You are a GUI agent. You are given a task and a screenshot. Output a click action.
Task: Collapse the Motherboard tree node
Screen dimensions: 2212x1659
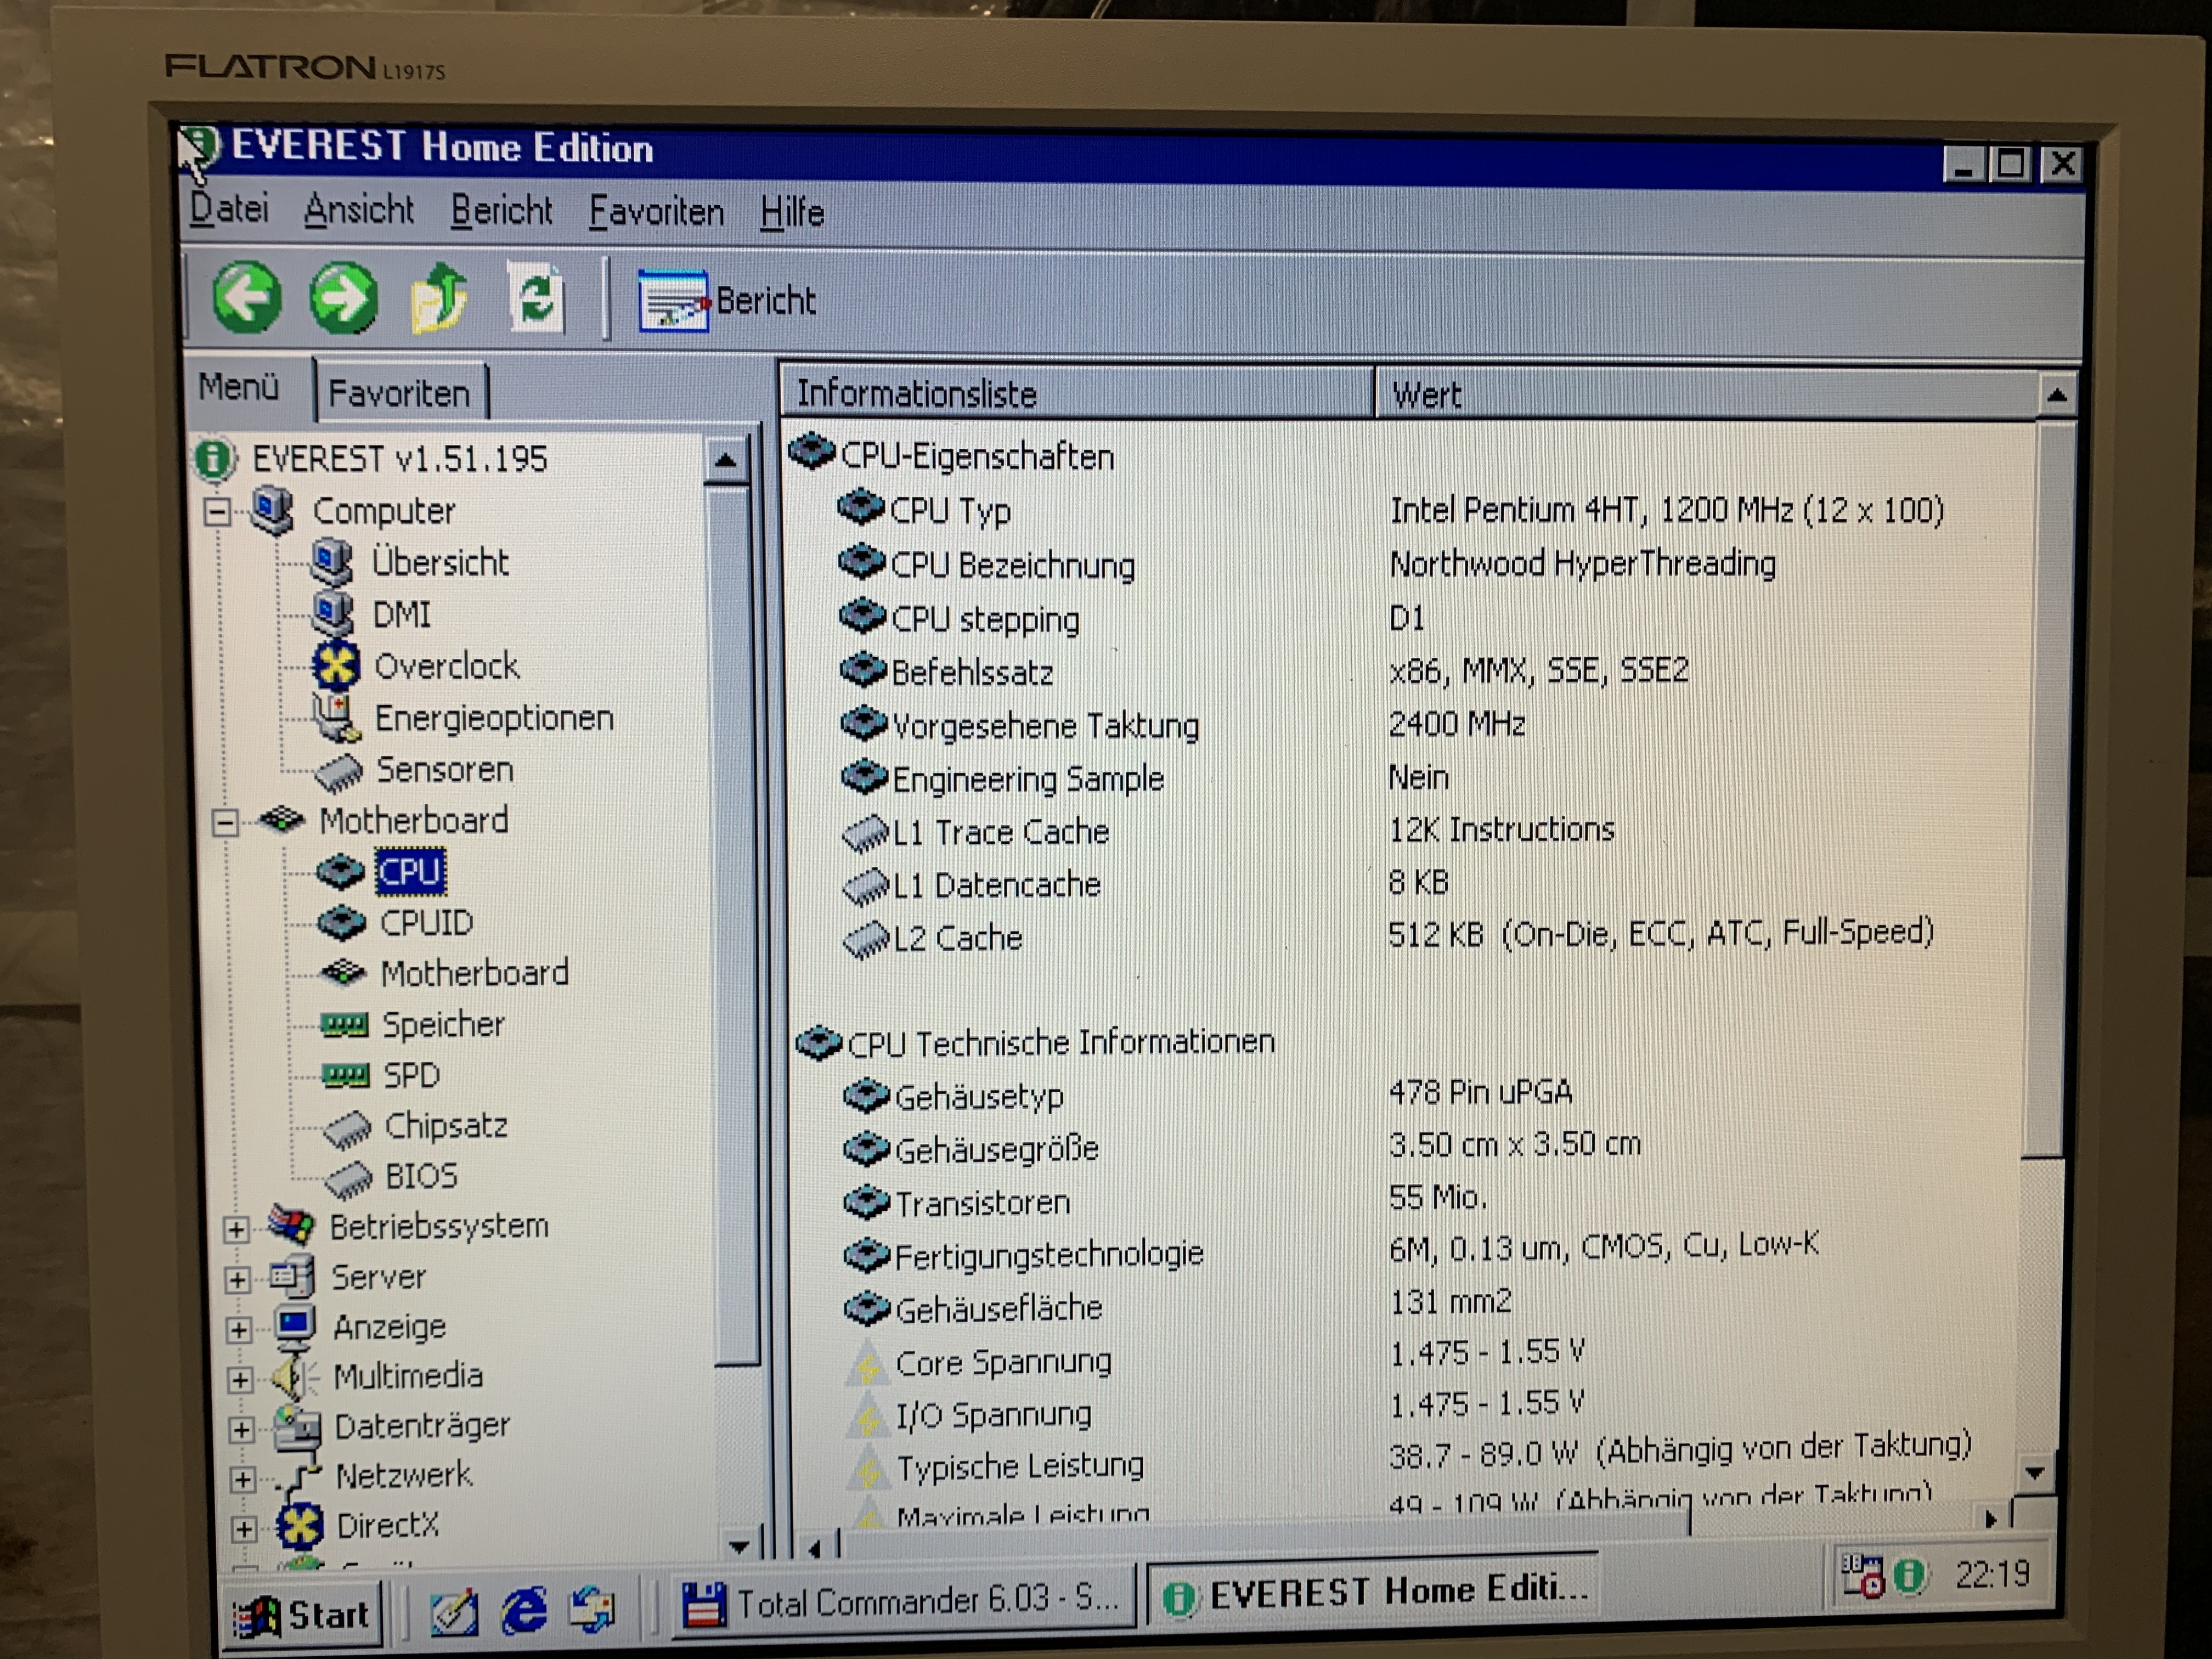[x=225, y=822]
